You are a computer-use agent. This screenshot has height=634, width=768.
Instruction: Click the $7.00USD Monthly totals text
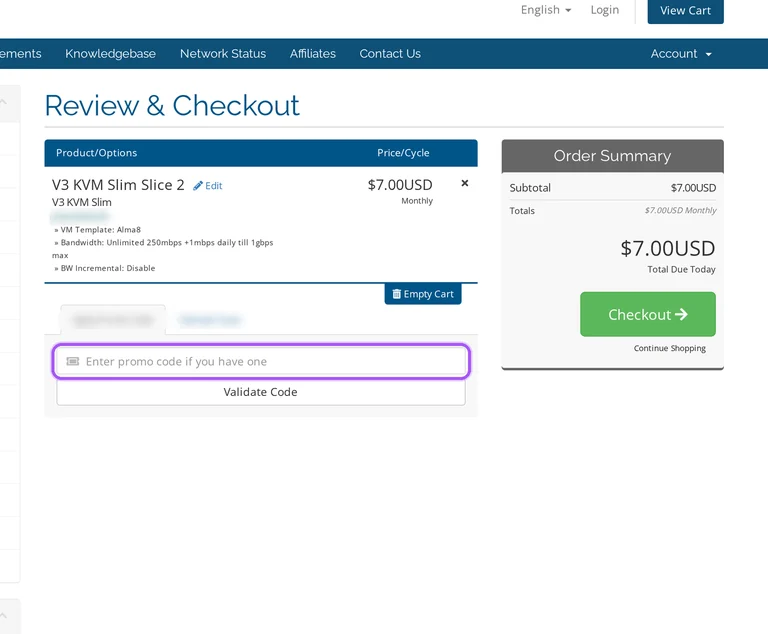tap(680, 210)
